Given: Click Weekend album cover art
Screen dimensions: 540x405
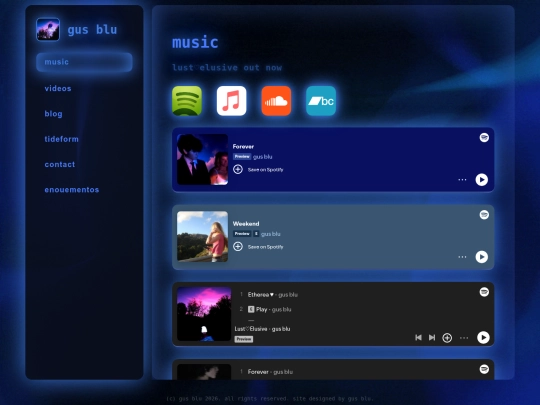Looking at the screenshot, I should pyautogui.click(x=202, y=237).
